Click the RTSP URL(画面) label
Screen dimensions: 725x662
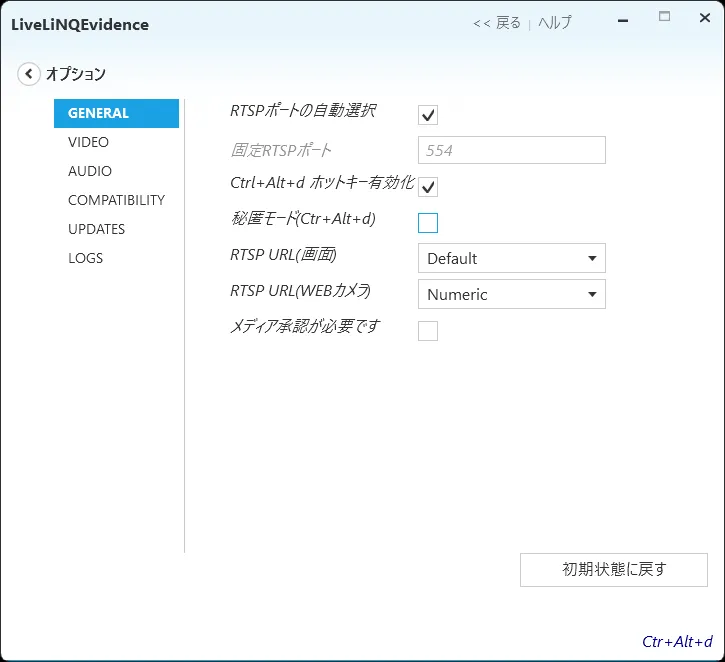283,255
